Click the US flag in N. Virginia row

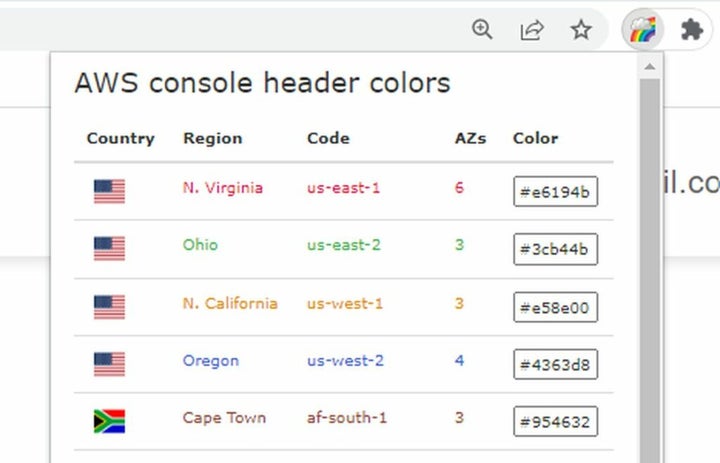[x=109, y=191]
